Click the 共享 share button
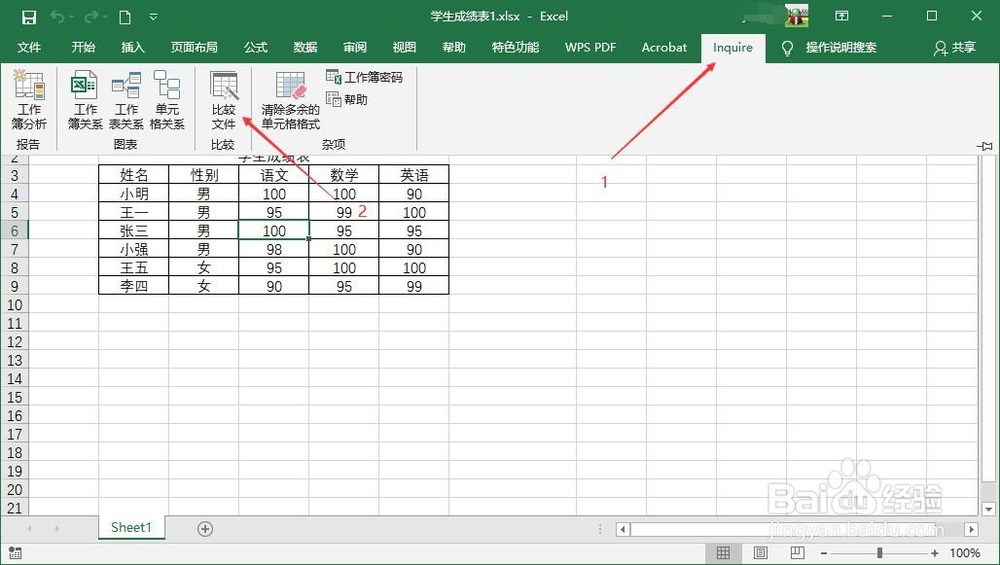Image resolution: width=1000 pixels, height=565 pixels. click(x=955, y=48)
